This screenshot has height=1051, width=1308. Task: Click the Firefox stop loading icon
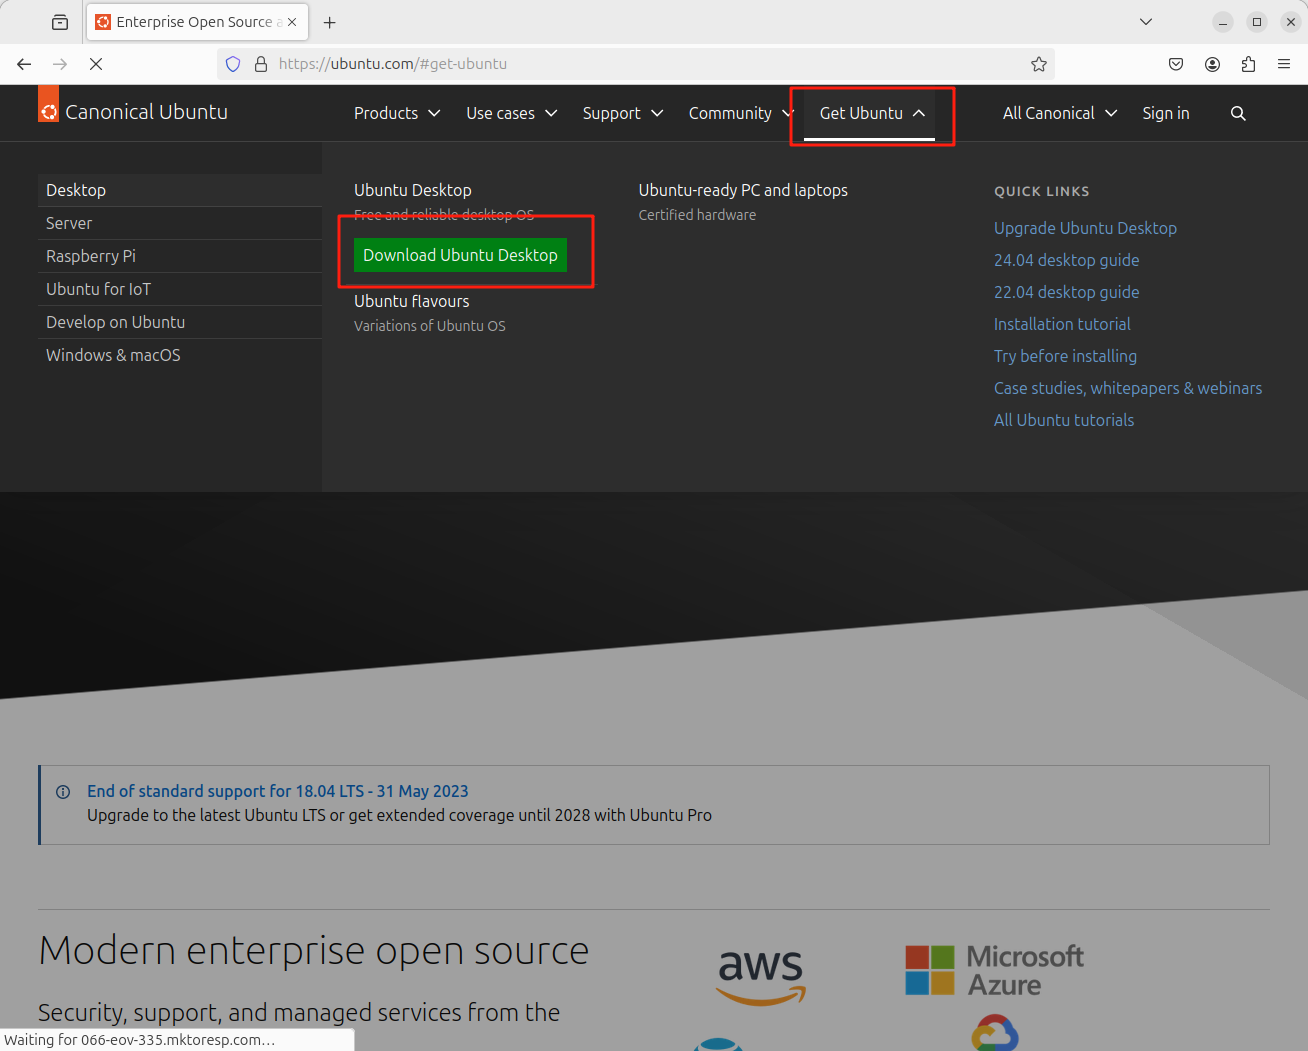[x=96, y=64]
